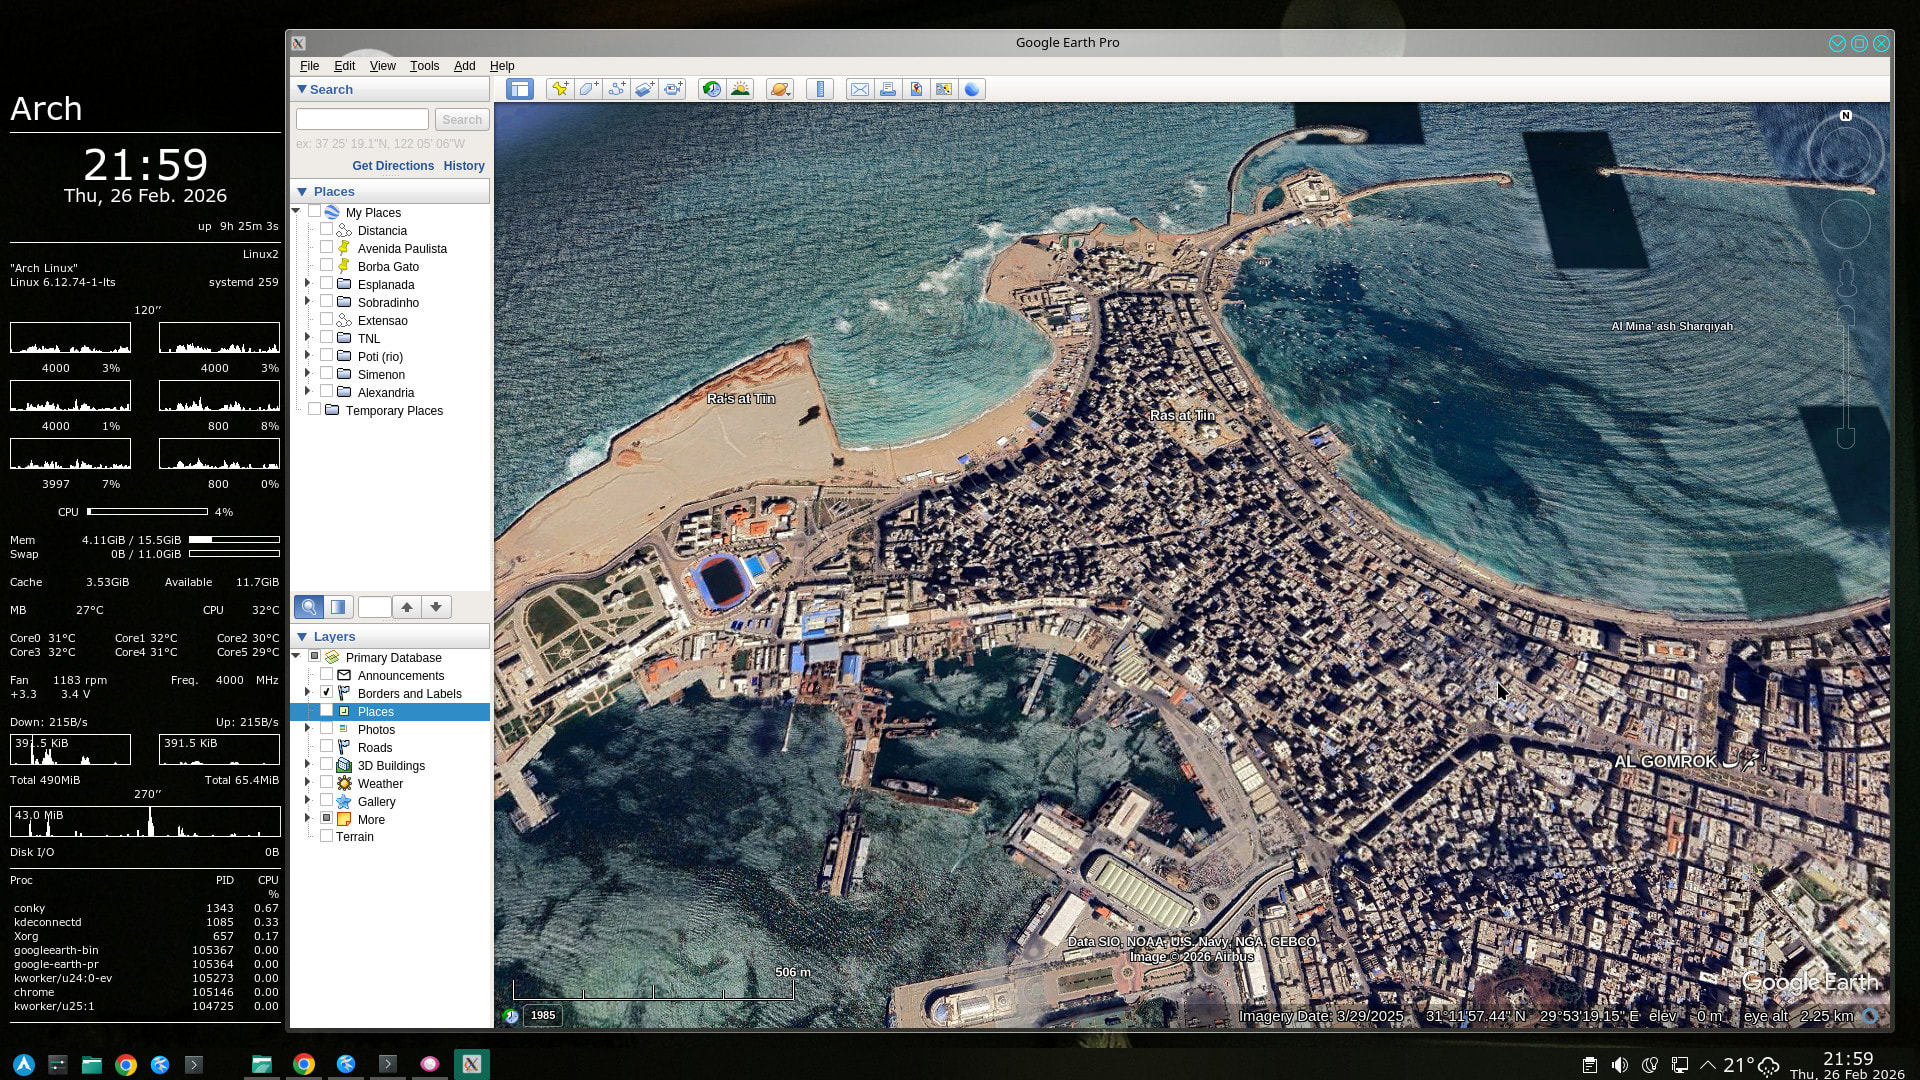The image size is (1920, 1080).
Task: Toggle the sunlight across landscape icon
Action: [740, 89]
